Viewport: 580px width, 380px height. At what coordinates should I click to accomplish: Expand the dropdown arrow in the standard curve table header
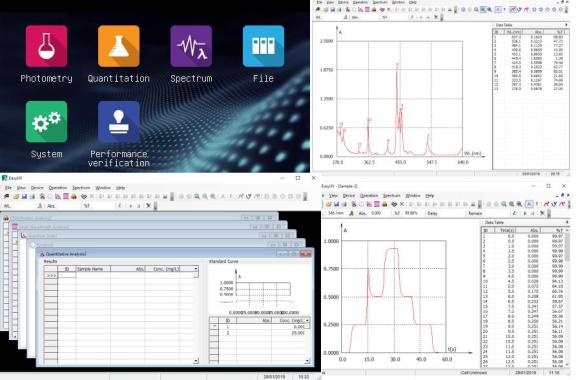pos(307,320)
